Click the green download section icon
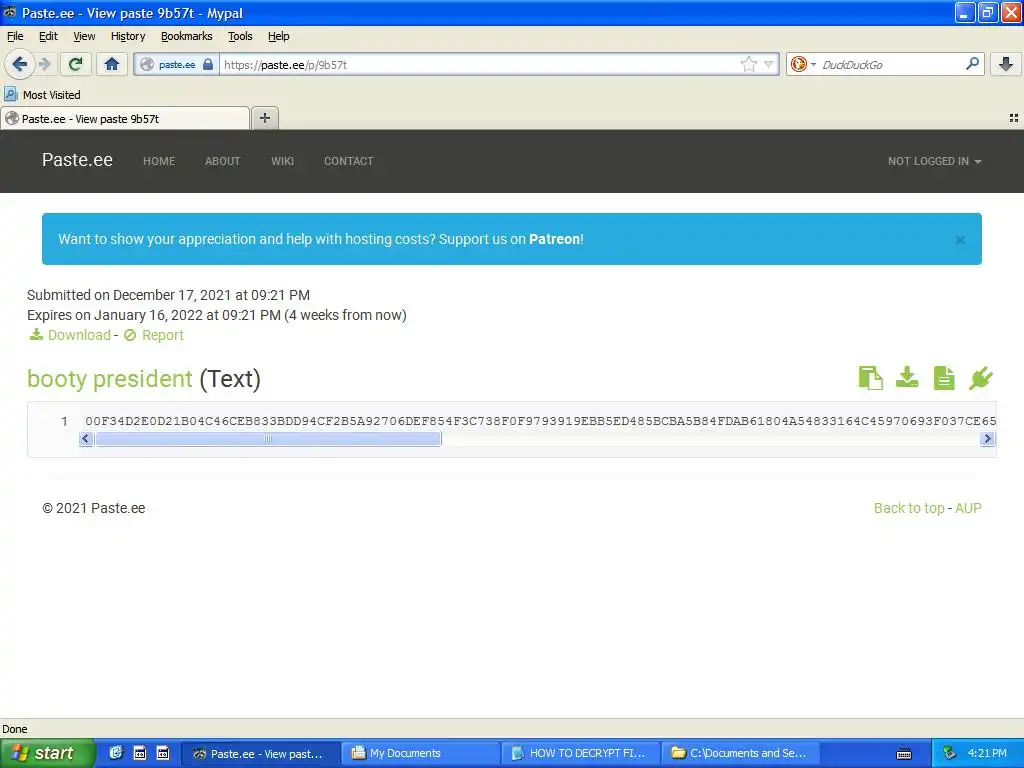This screenshot has width=1024, height=768. pos(907,377)
